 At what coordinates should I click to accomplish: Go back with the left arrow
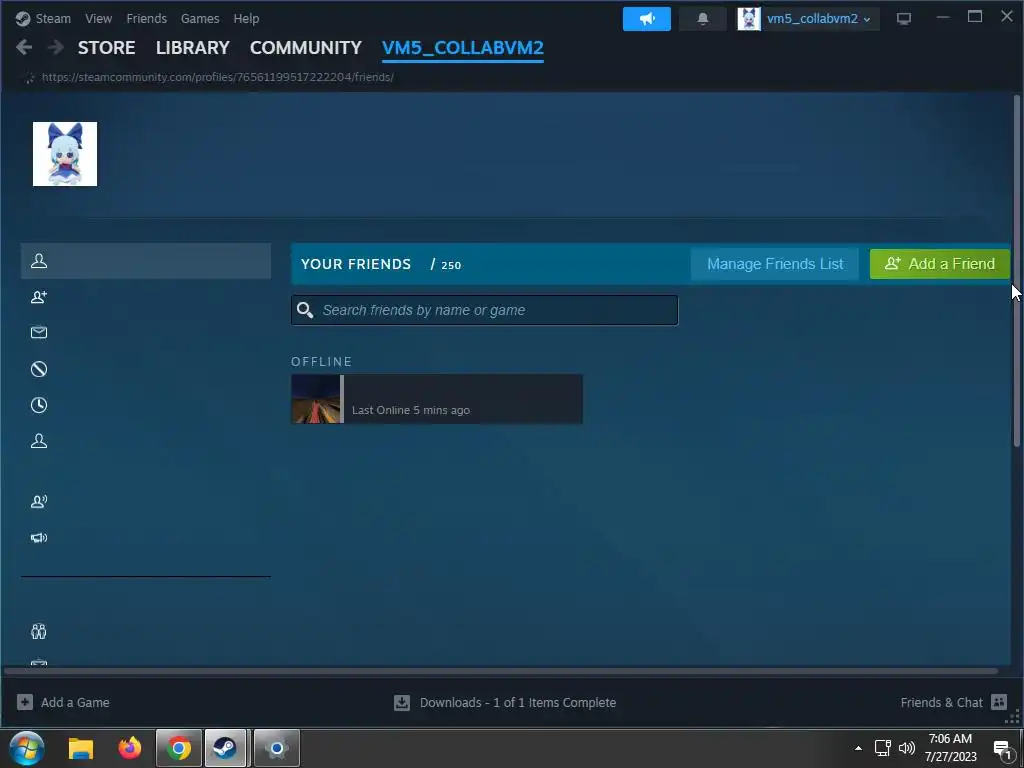coord(24,47)
